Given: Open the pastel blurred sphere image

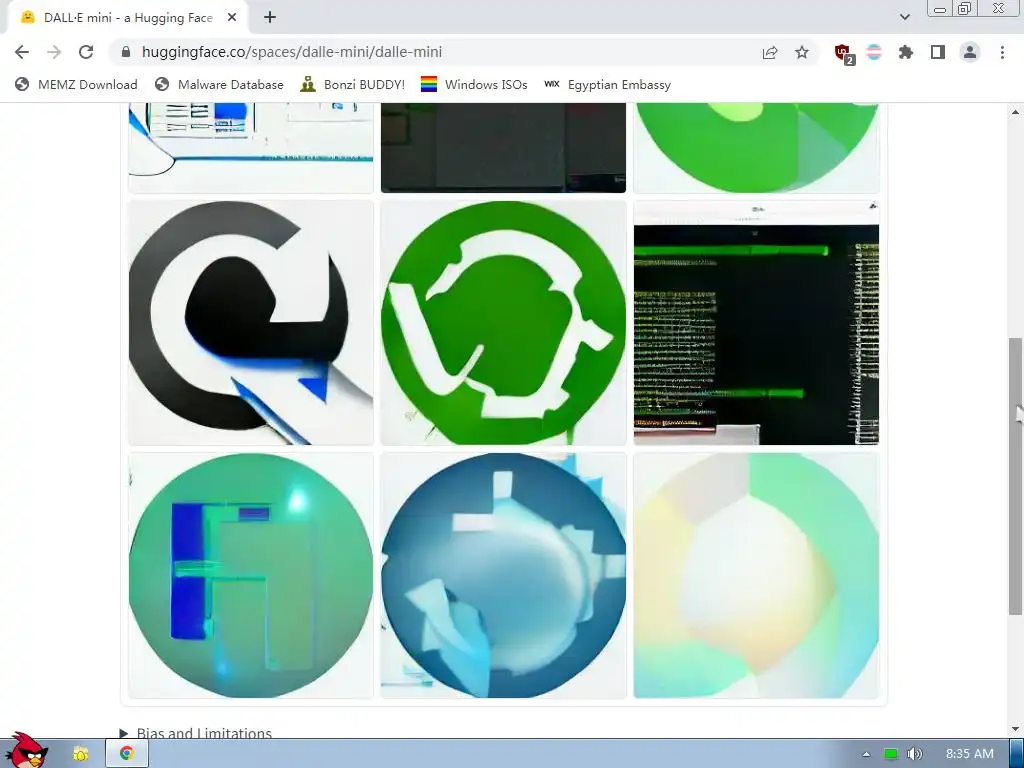Looking at the screenshot, I should pos(756,575).
